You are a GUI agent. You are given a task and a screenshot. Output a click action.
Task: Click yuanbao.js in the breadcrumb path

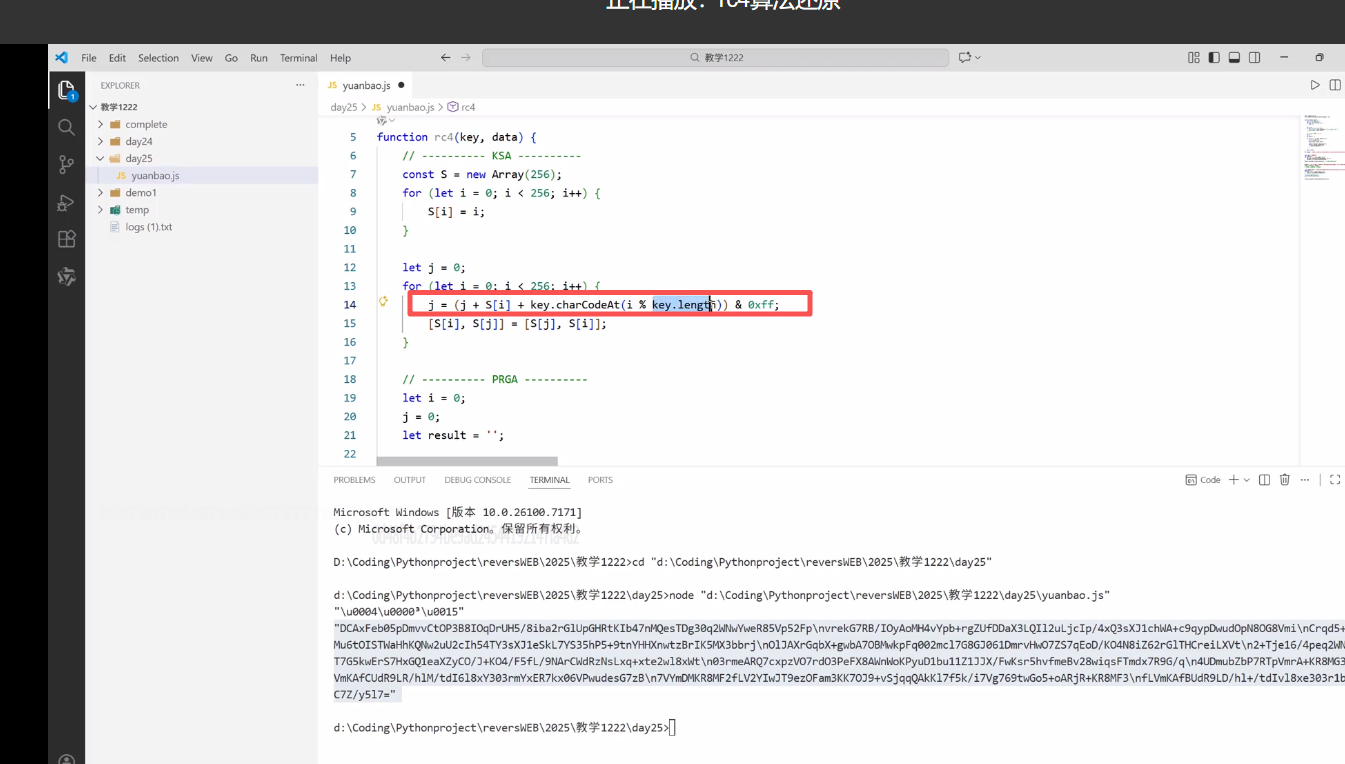pos(410,107)
